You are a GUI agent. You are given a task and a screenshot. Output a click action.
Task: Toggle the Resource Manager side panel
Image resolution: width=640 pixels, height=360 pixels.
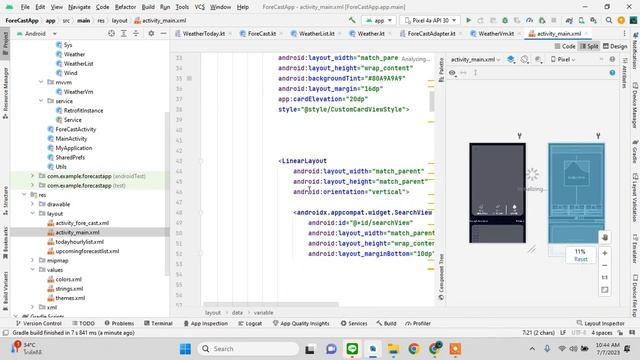click(5, 93)
